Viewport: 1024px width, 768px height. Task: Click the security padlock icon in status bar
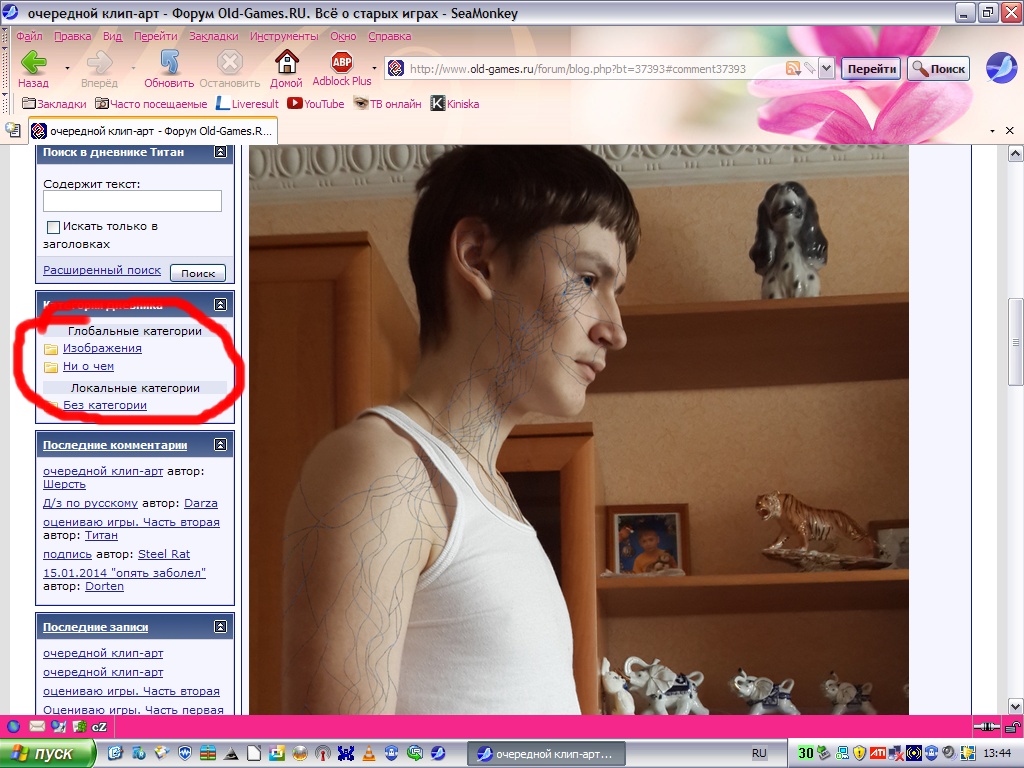[1012, 726]
